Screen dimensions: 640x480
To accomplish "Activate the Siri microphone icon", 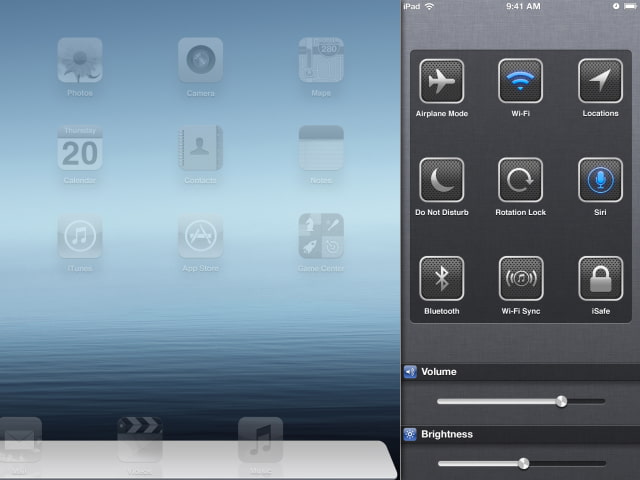I will [600, 180].
